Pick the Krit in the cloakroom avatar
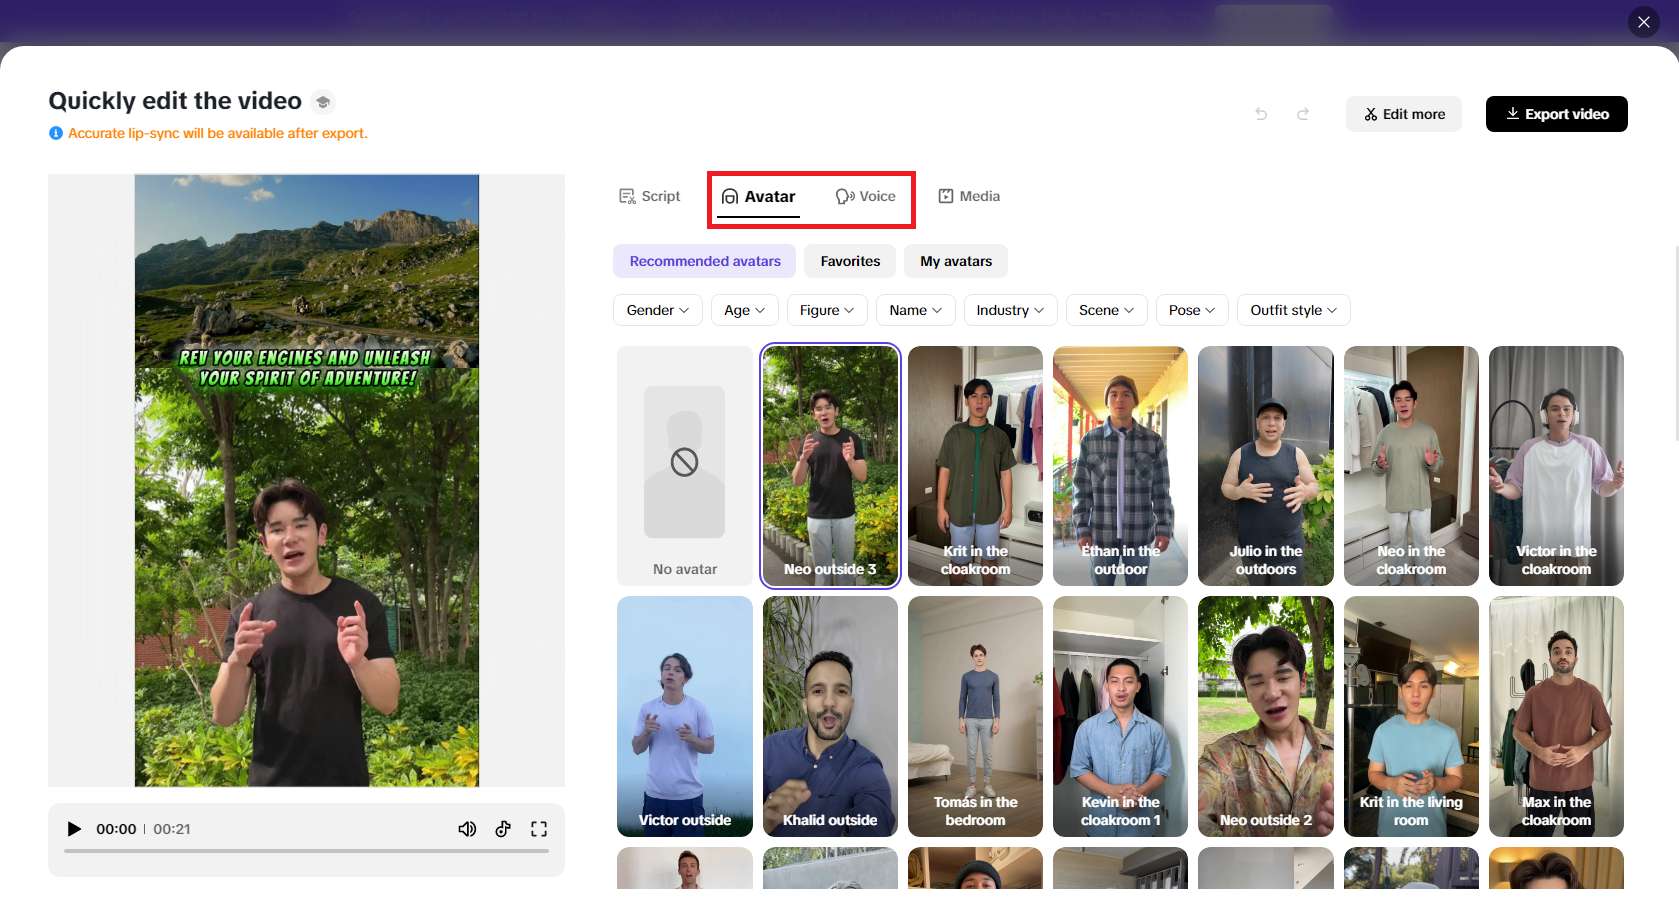1679x898 pixels. click(x=975, y=466)
